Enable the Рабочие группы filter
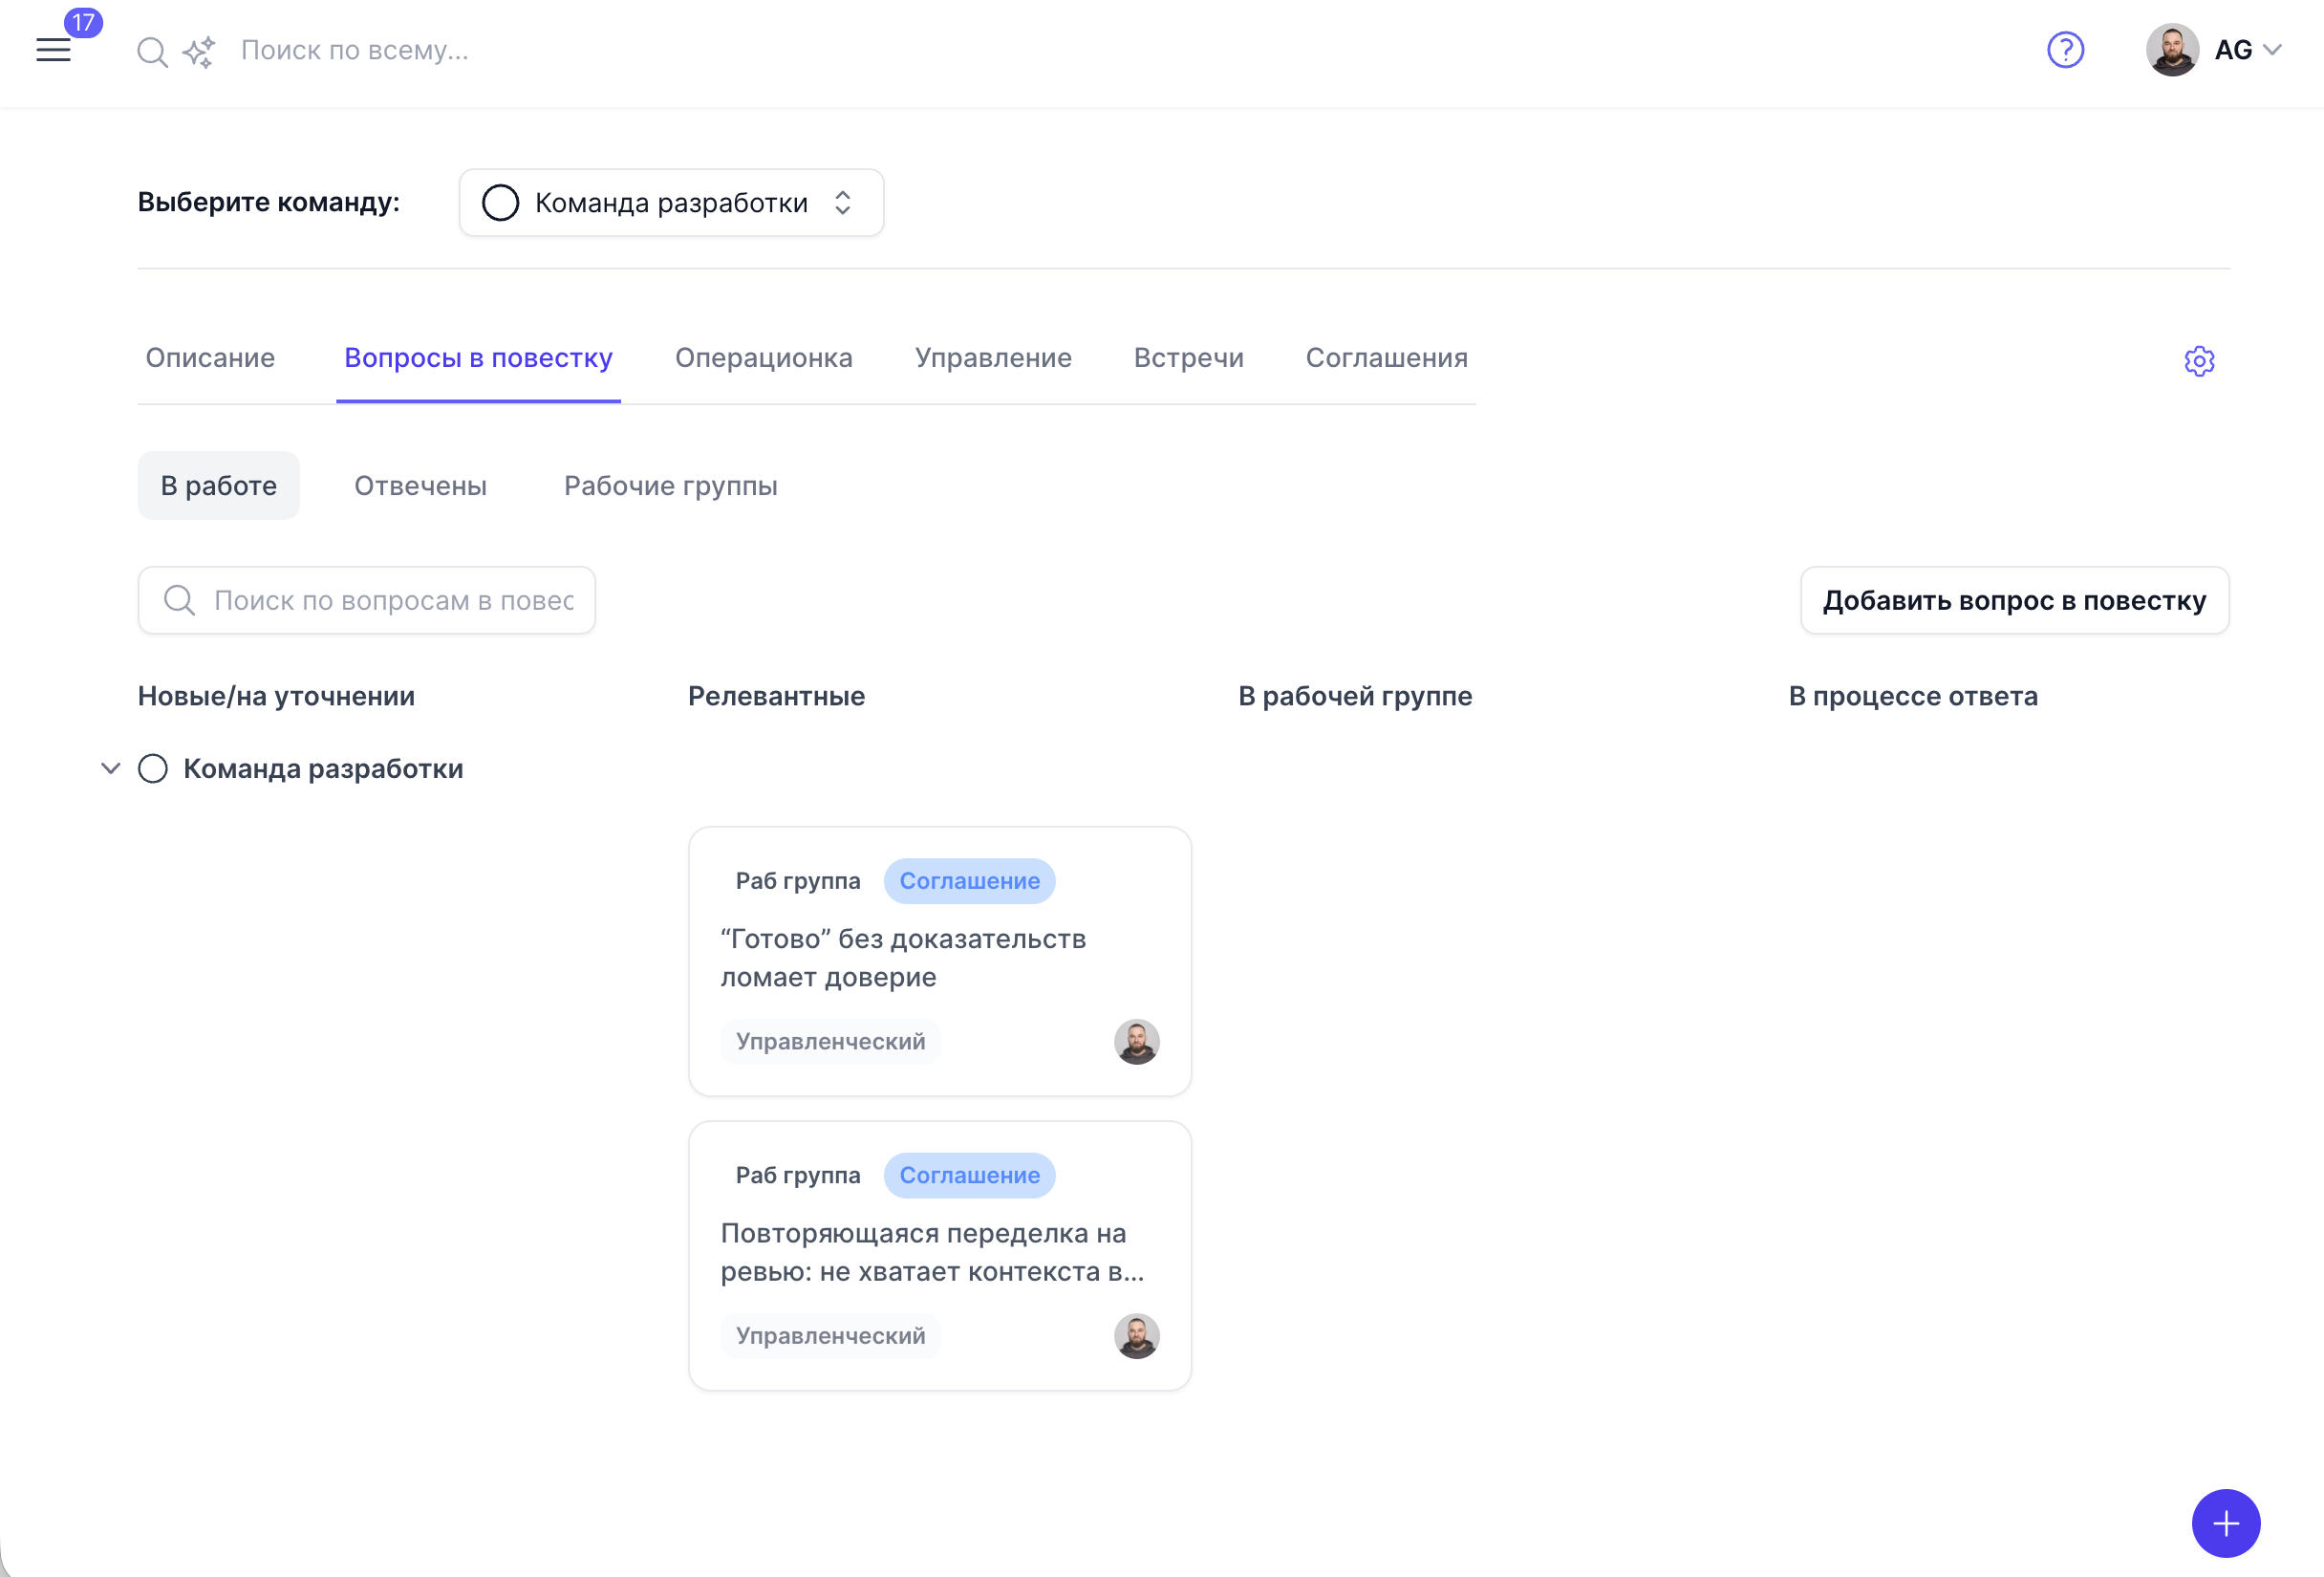The width and height of the screenshot is (2324, 1577). point(670,485)
